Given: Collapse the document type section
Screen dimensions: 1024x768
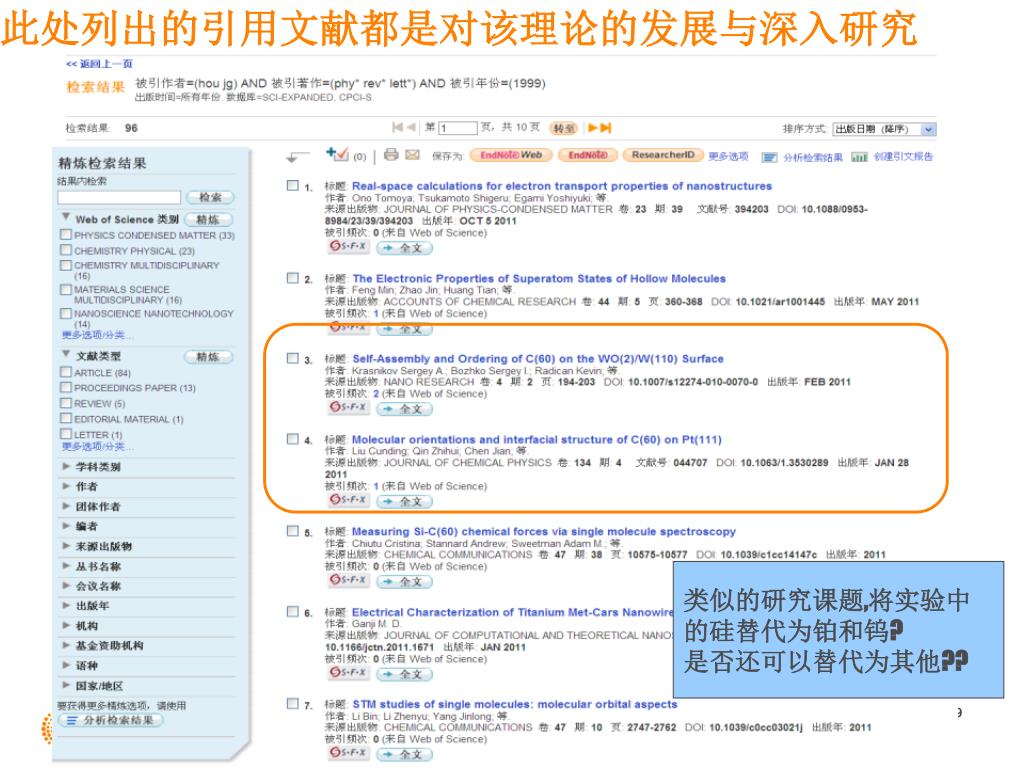Looking at the screenshot, I should point(66,354).
